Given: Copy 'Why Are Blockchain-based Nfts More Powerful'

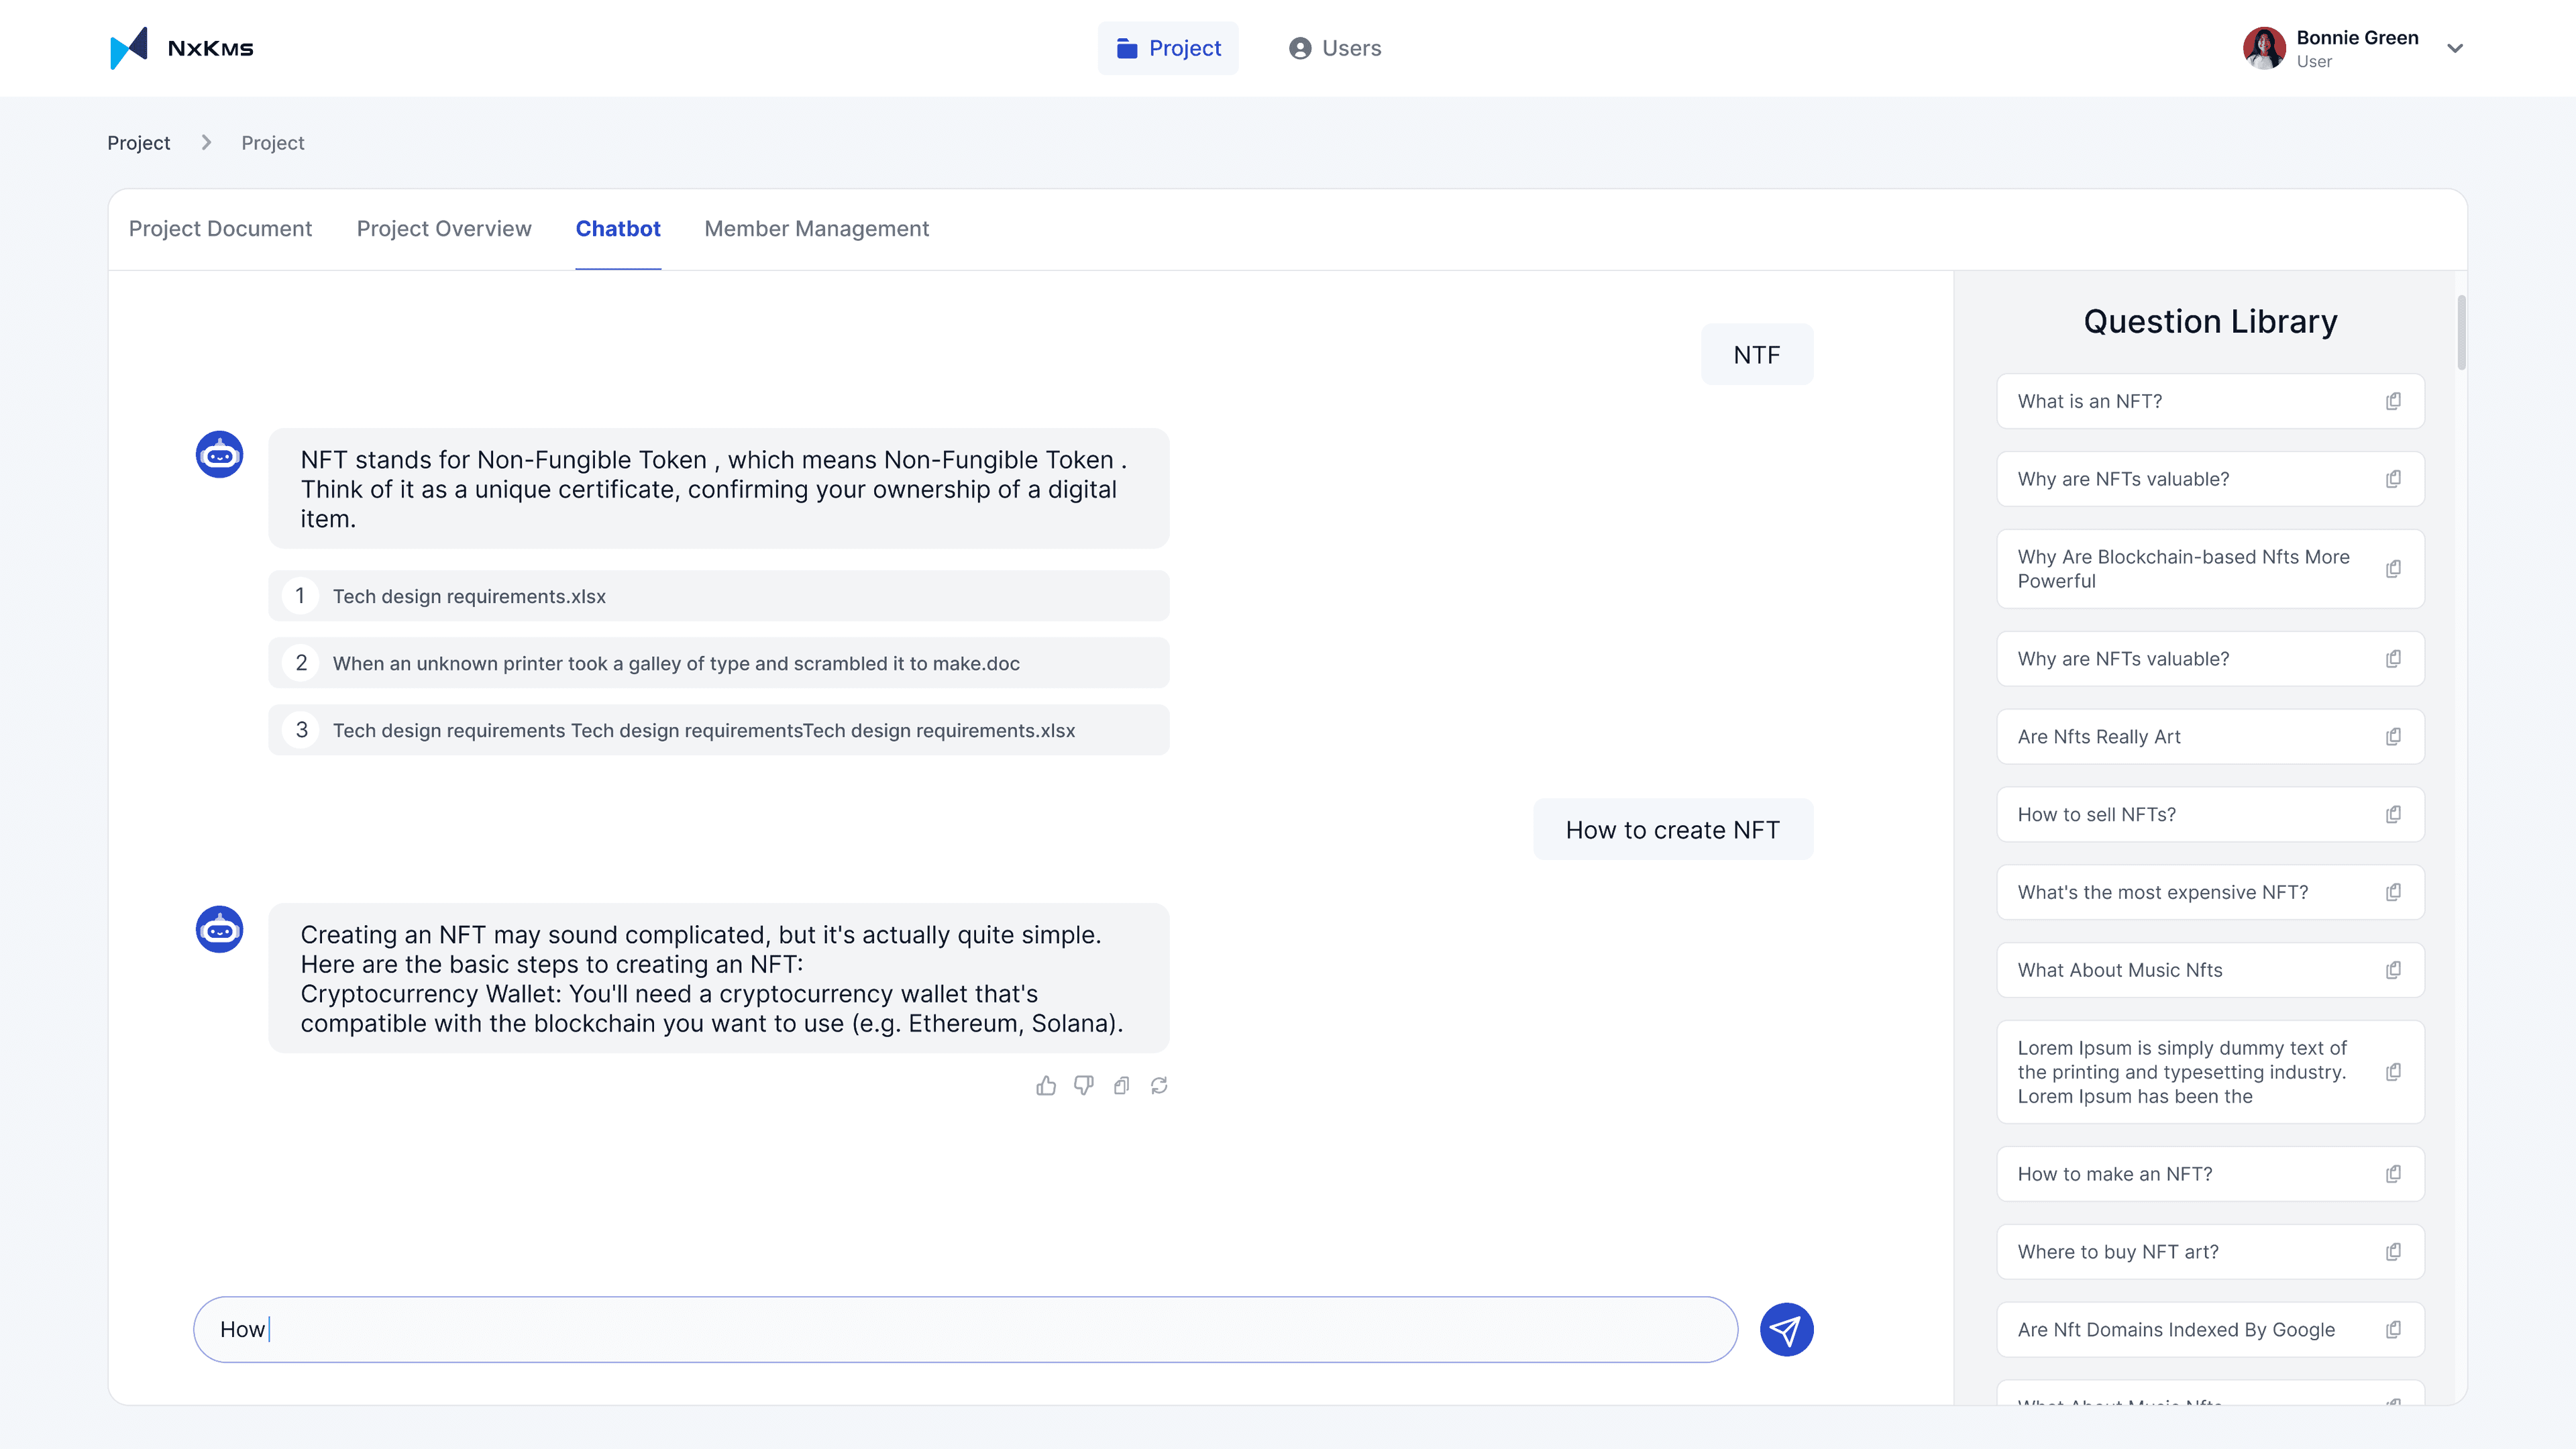Looking at the screenshot, I should [2394, 569].
